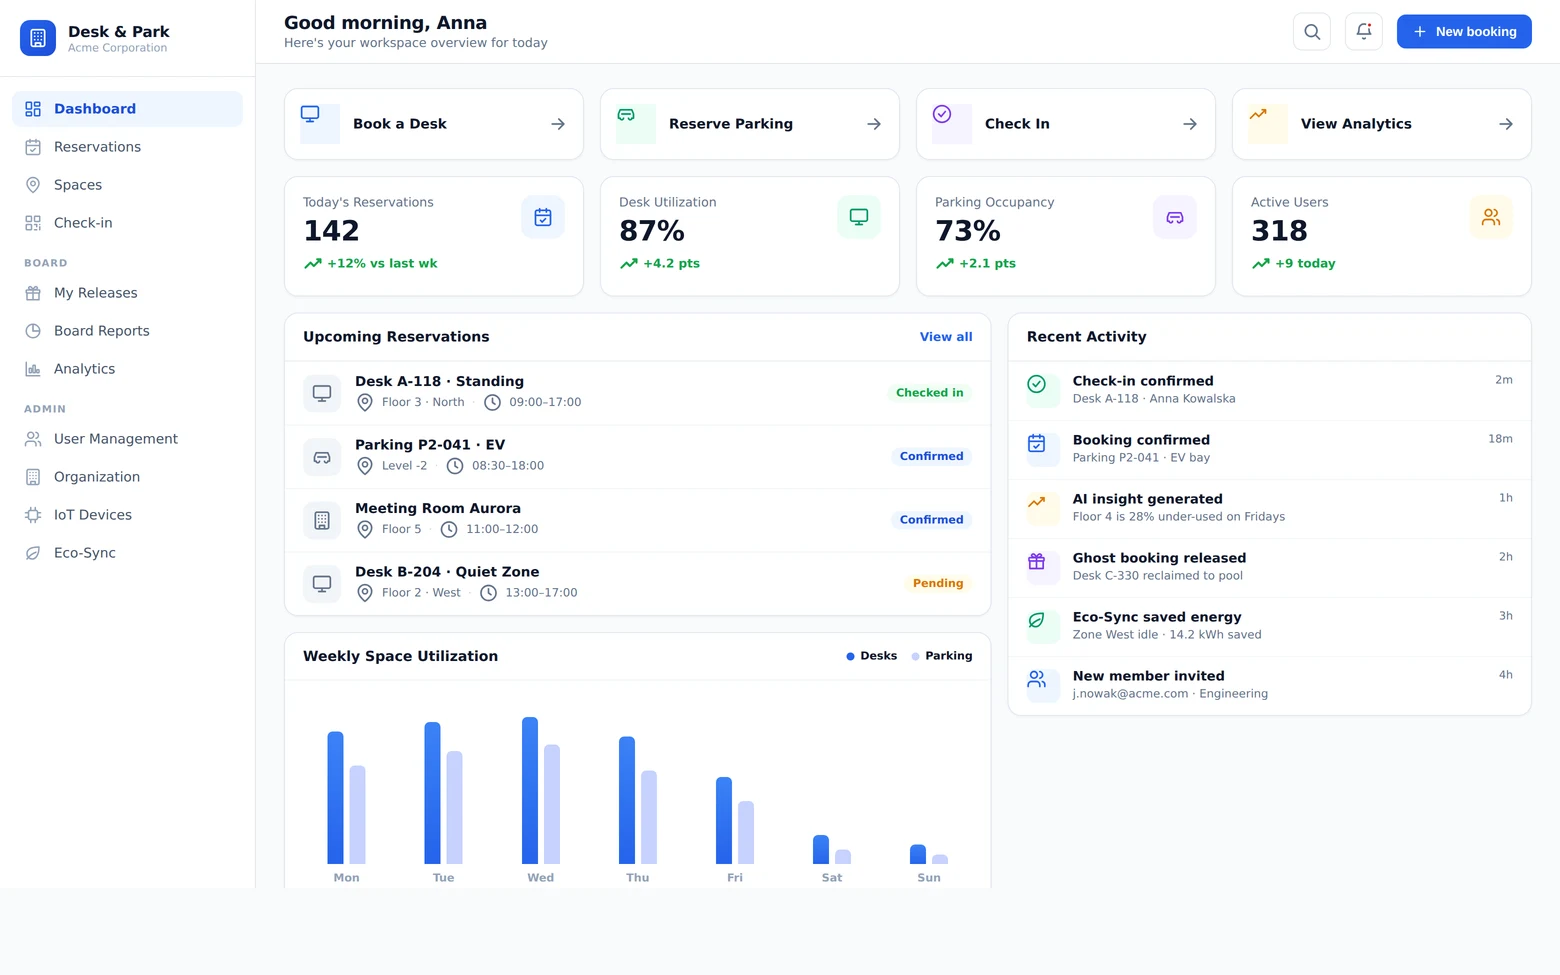The height and width of the screenshot is (975, 1560).
Task: Toggle the Desks legend item in chart
Action: coord(872,656)
